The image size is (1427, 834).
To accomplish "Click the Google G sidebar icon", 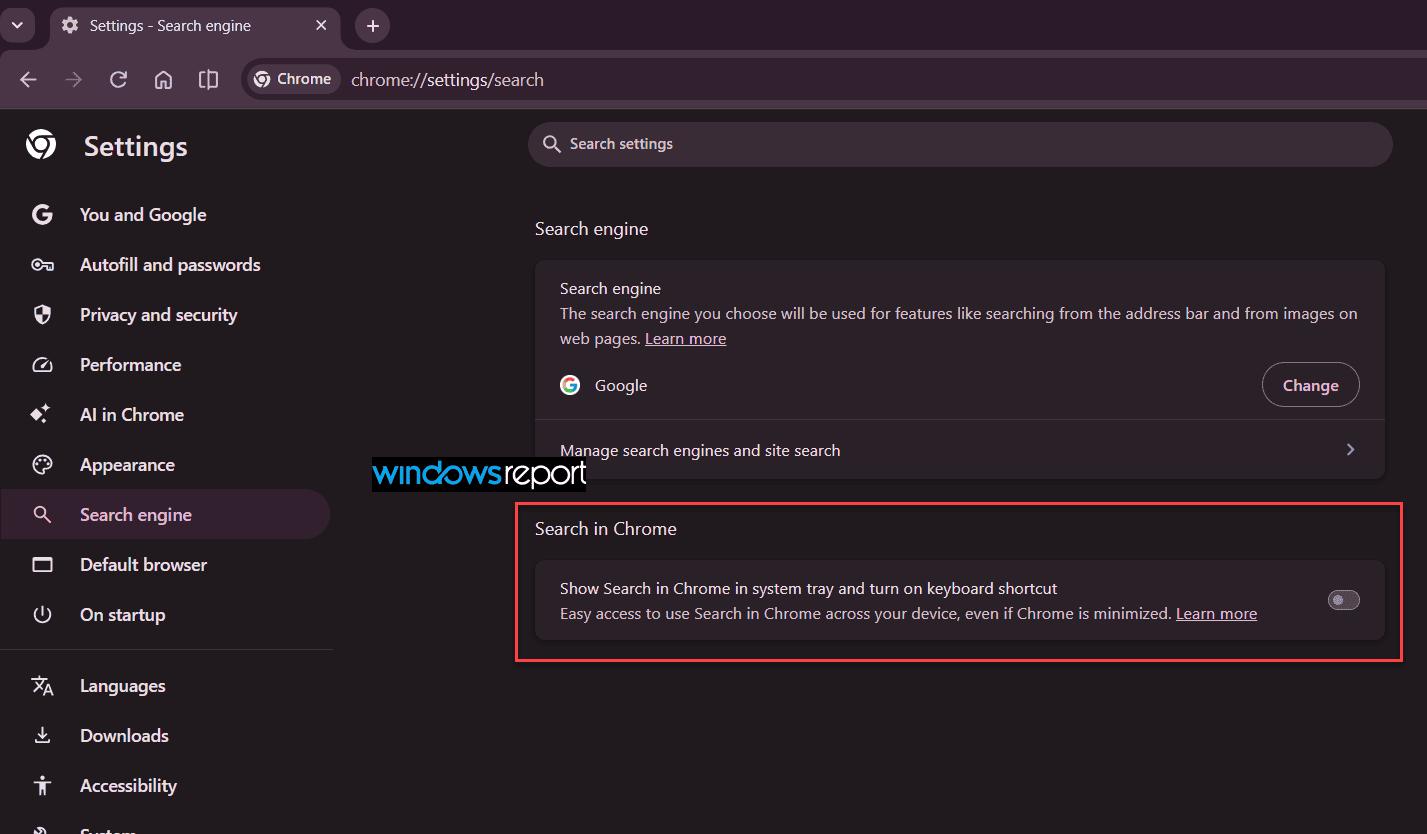I will 42,215.
